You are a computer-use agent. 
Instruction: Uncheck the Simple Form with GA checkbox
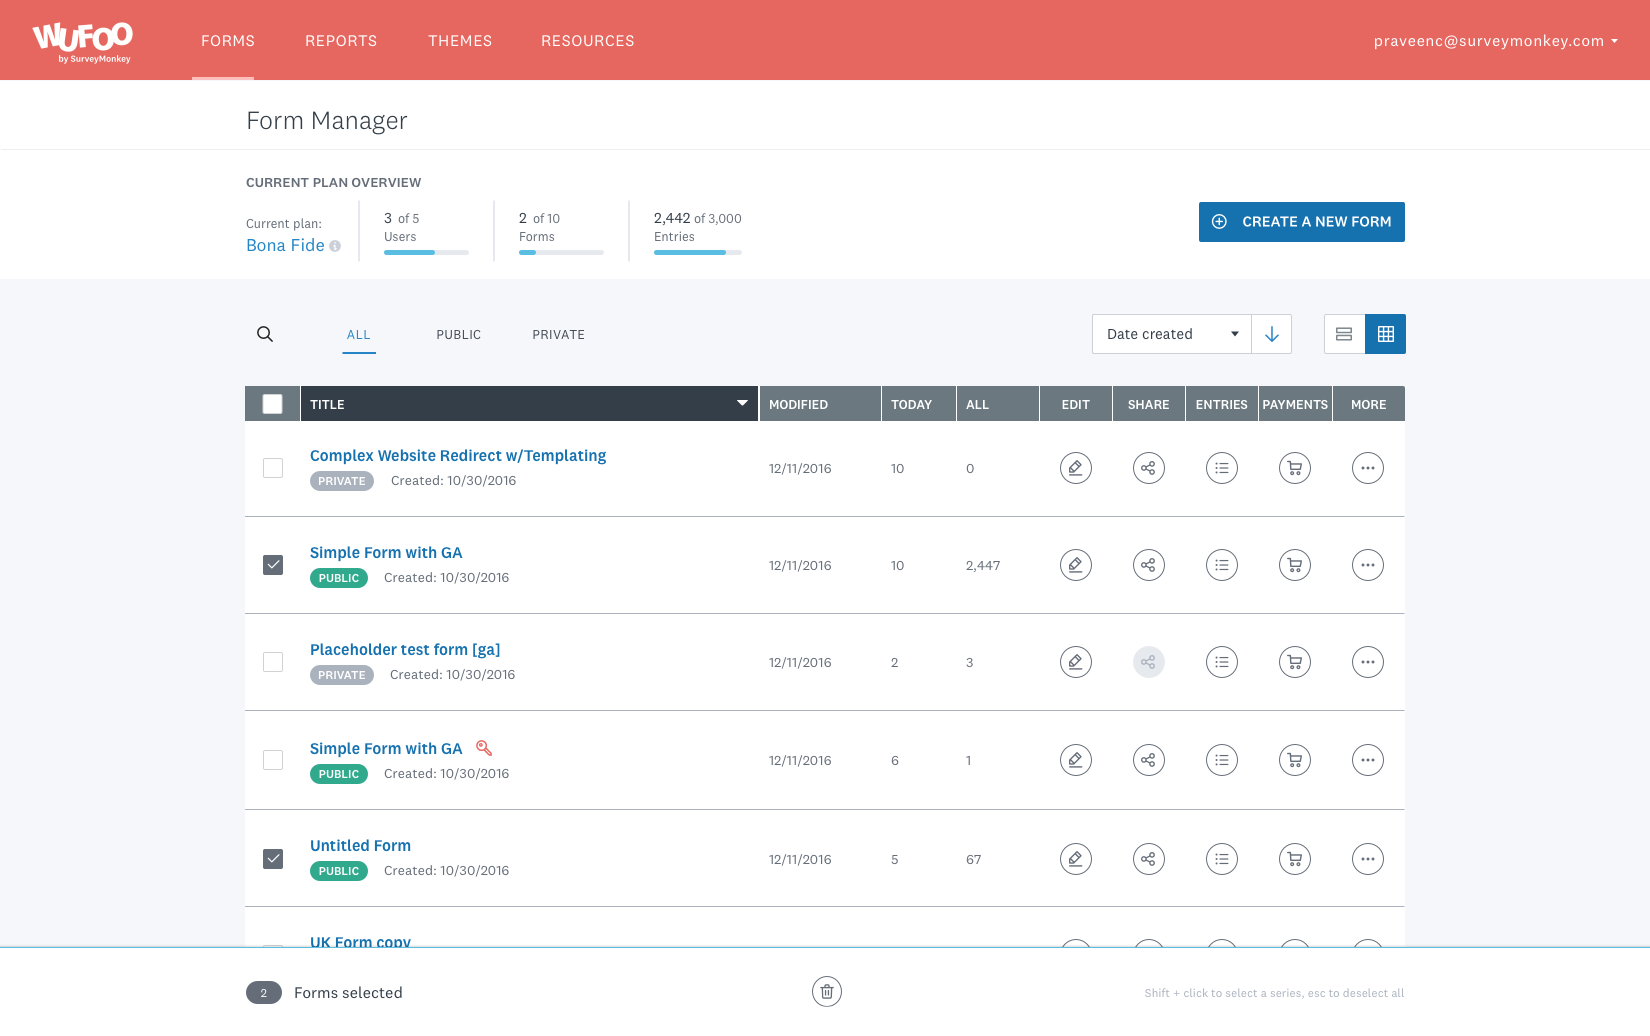[x=273, y=565]
